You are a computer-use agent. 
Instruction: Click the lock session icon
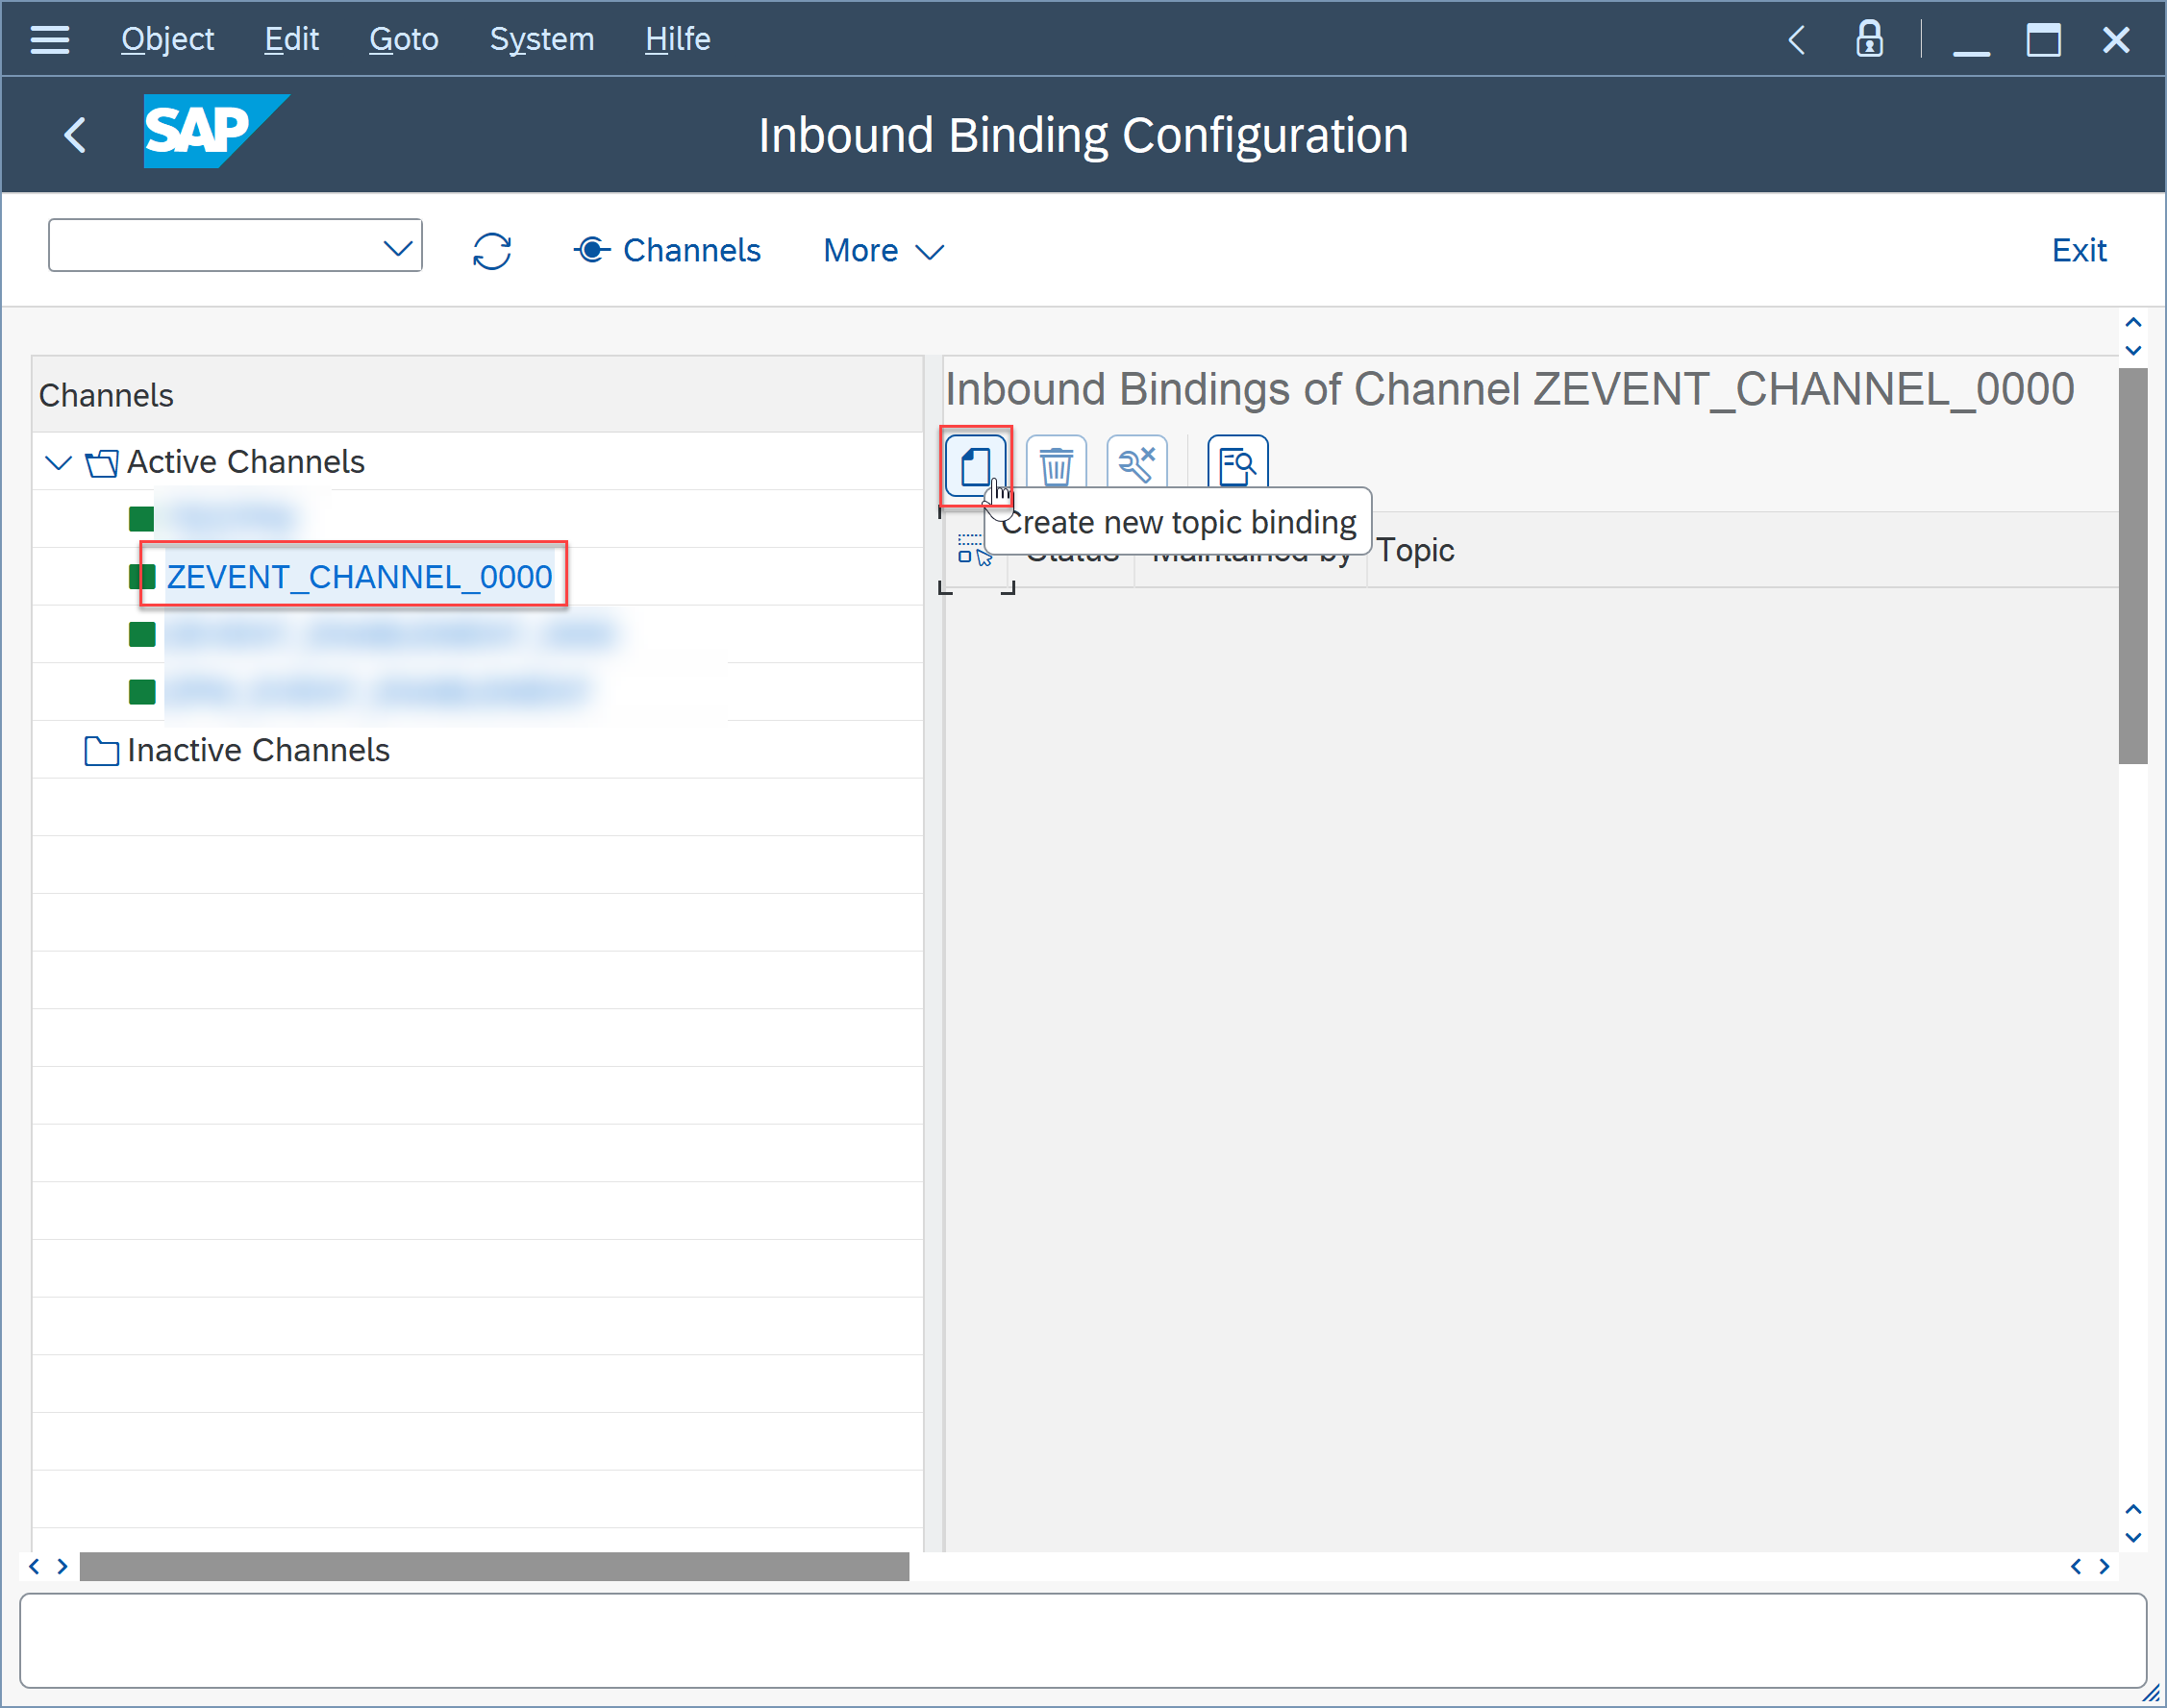1869,39
